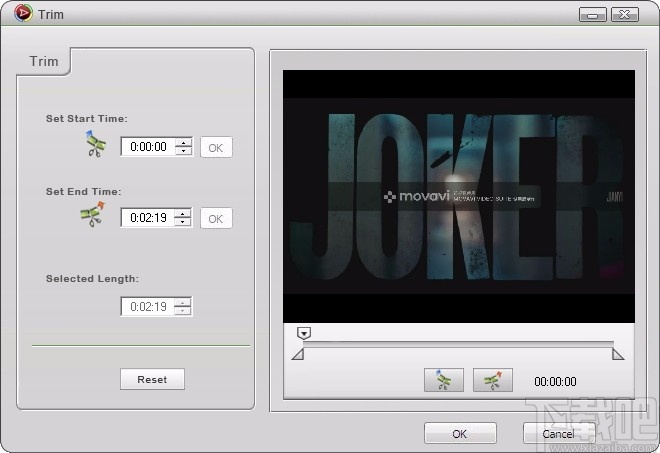Click the end time field showing 0:02:19
660x453 pixels.
point(148,218)
